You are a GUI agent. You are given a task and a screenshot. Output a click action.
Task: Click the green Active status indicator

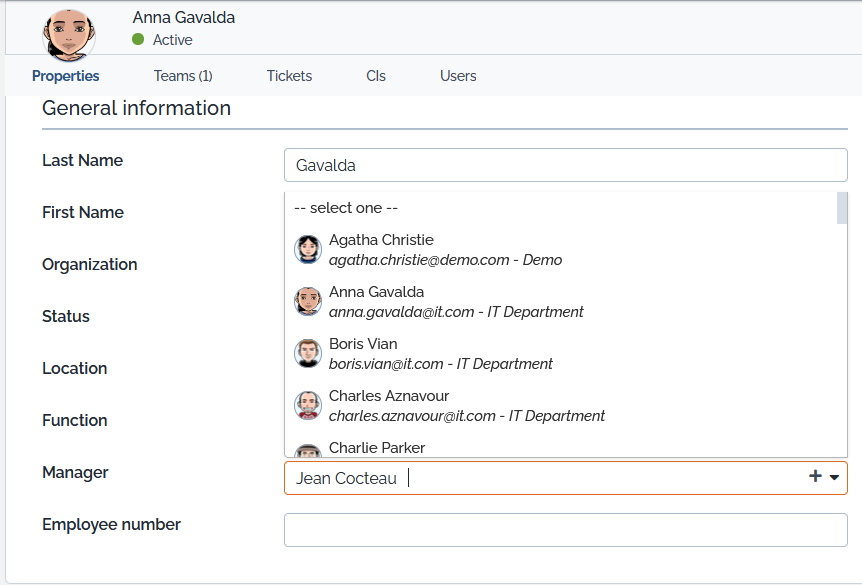[138, 40]
